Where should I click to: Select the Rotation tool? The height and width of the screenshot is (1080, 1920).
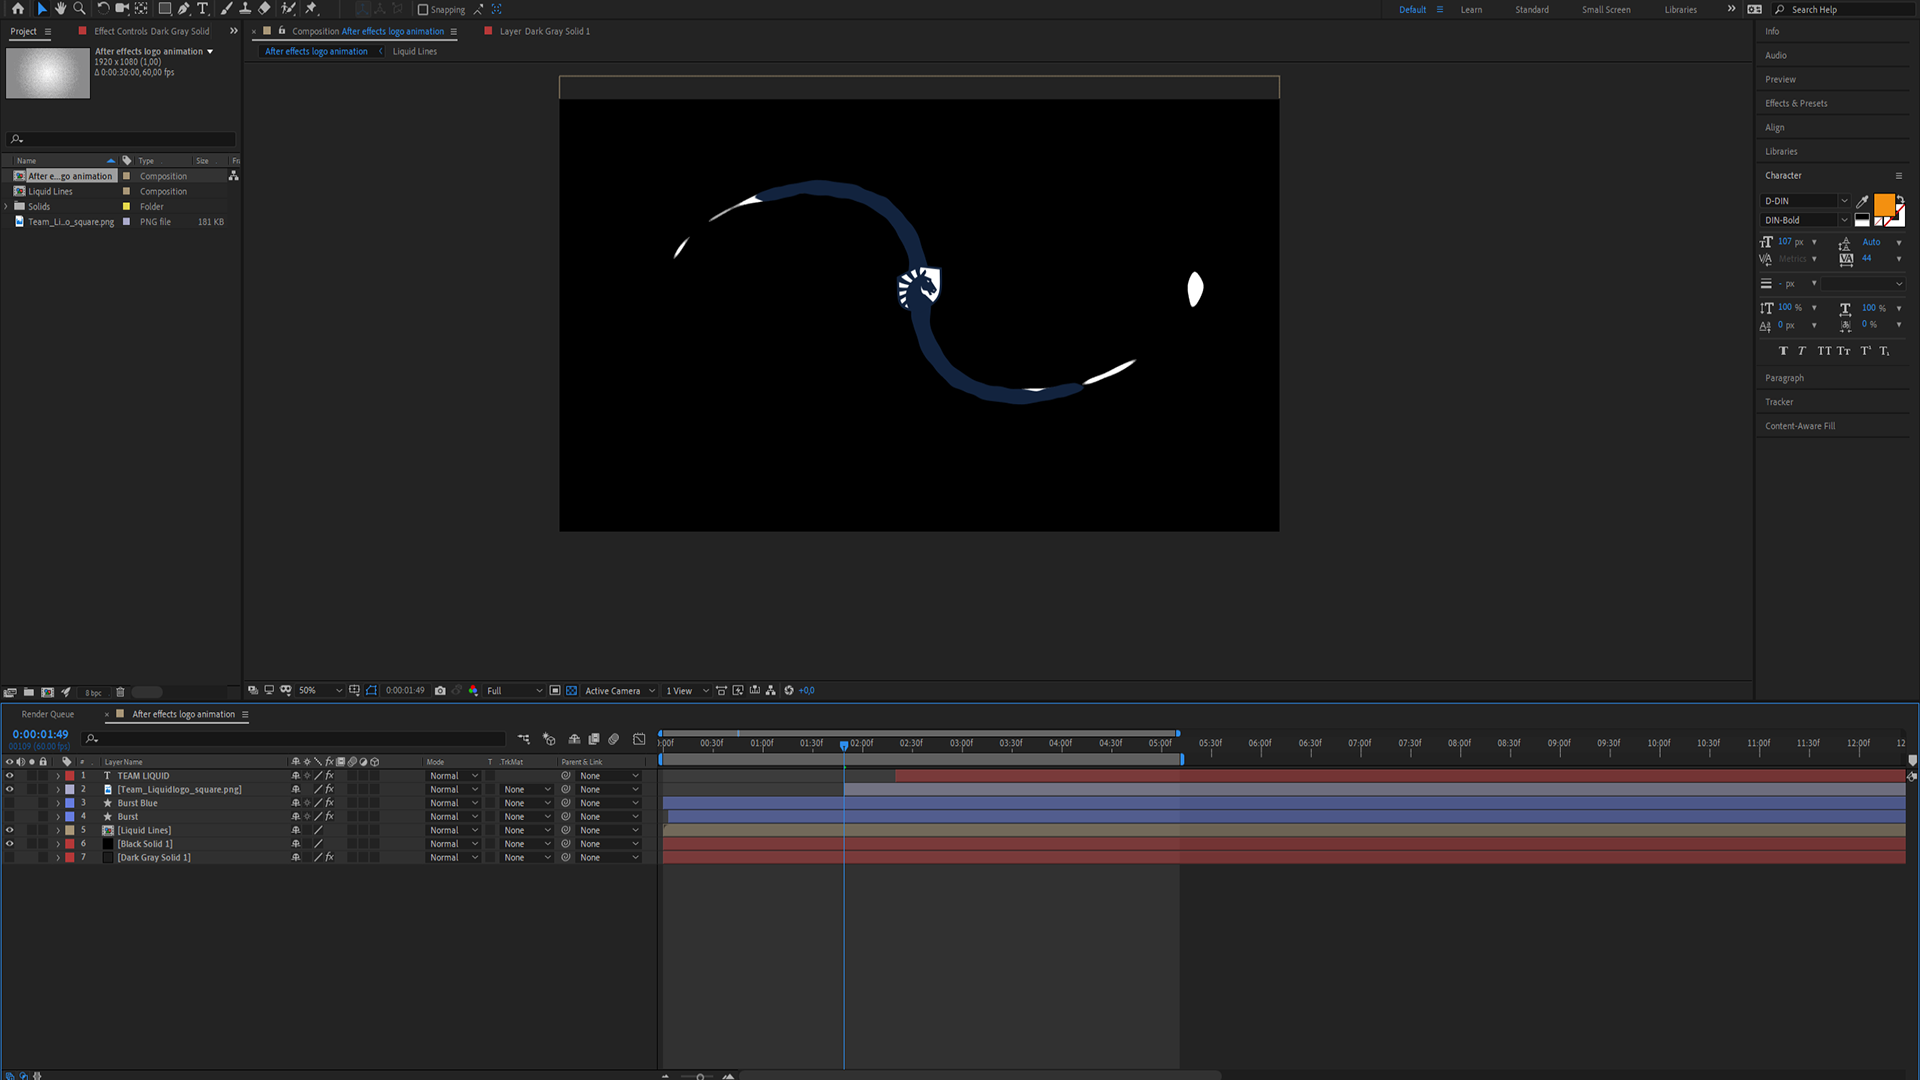pos(103,8)
